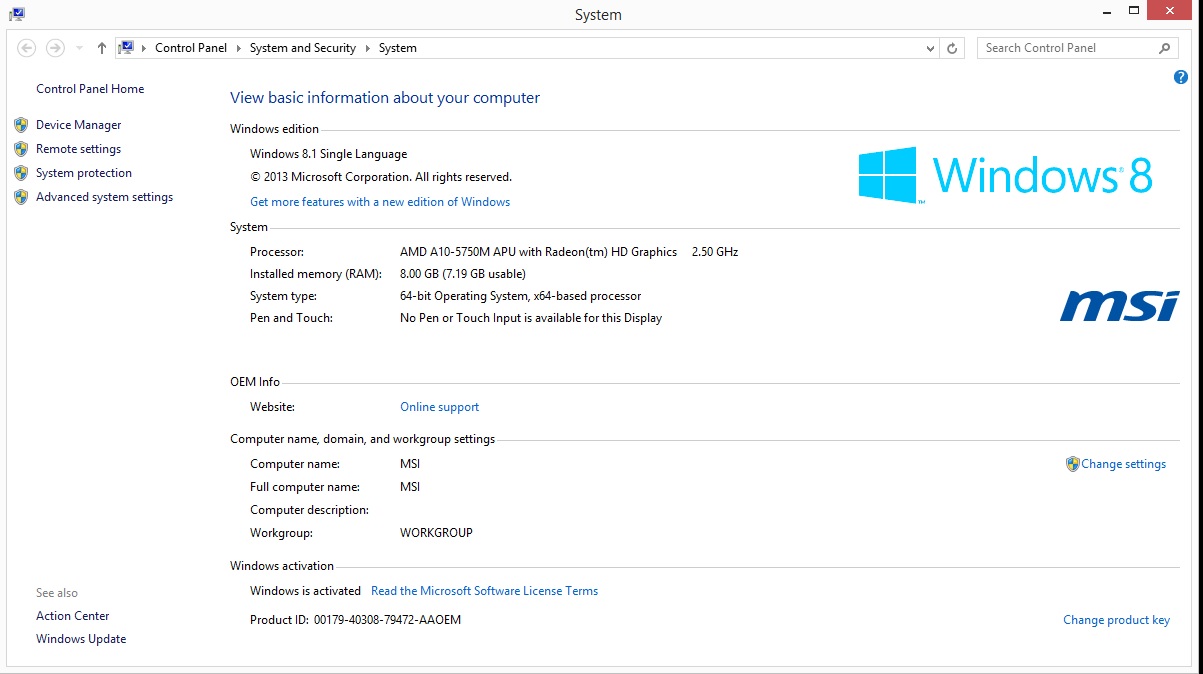The height and width of the screenshot is (674, 1203).
Task: Open Advanced system settings
Action: pyautogui.click(x=104, y=197)
